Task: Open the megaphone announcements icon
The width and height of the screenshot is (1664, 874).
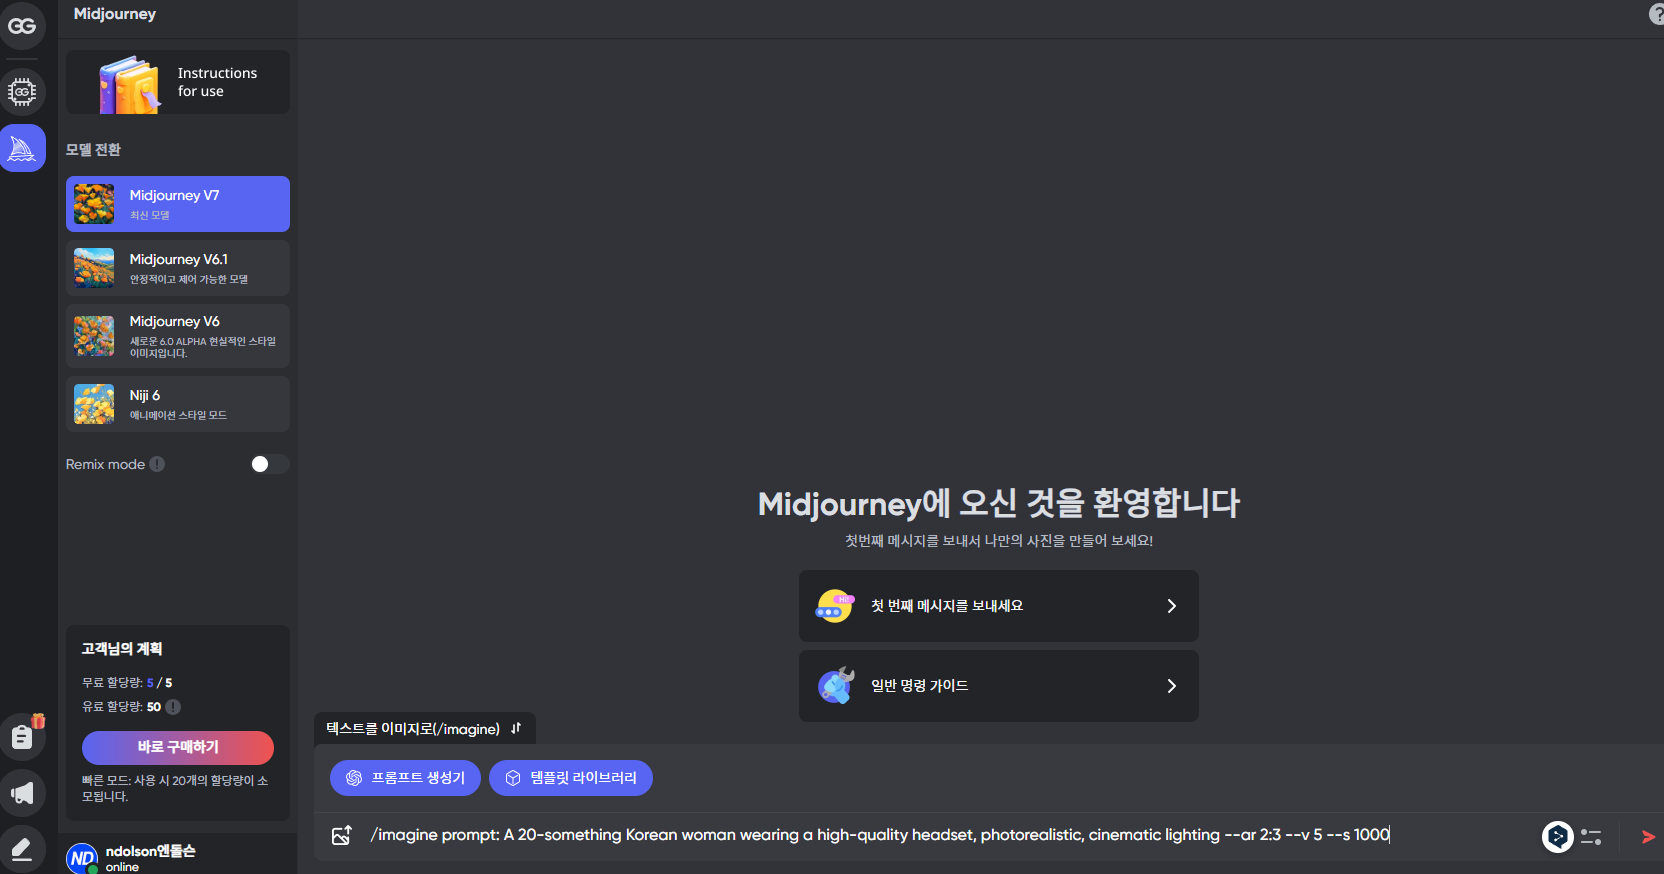Action: coord(22,794)
